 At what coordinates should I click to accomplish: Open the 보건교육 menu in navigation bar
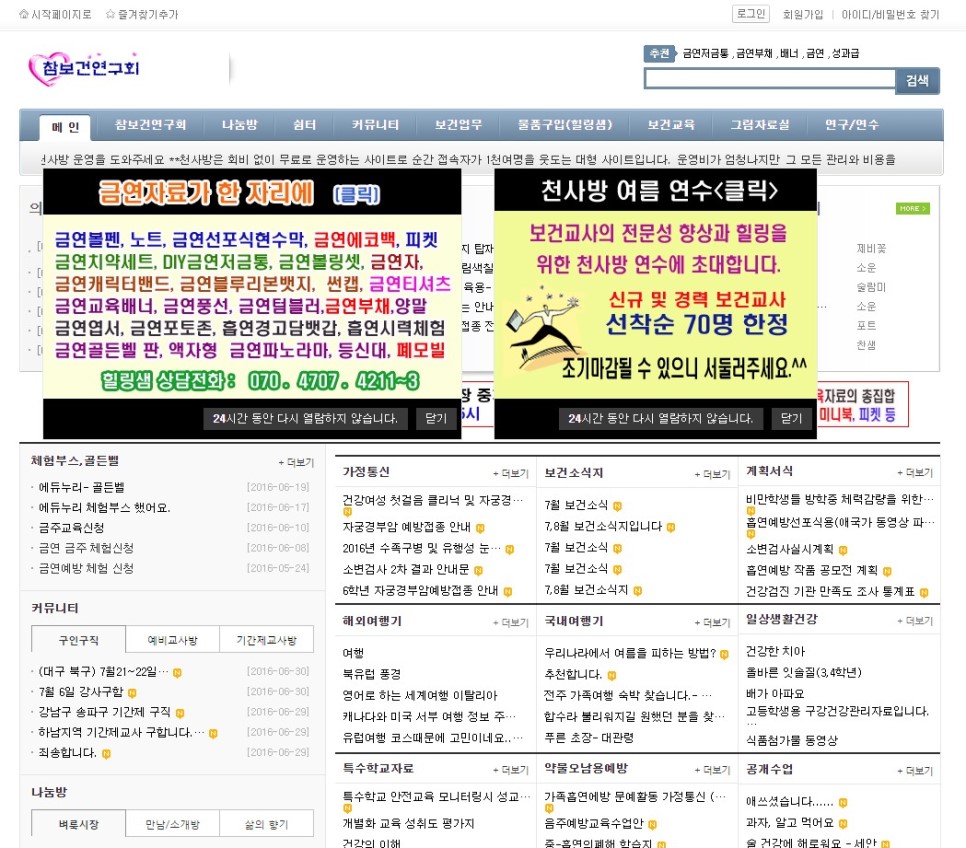coord(671,125)
